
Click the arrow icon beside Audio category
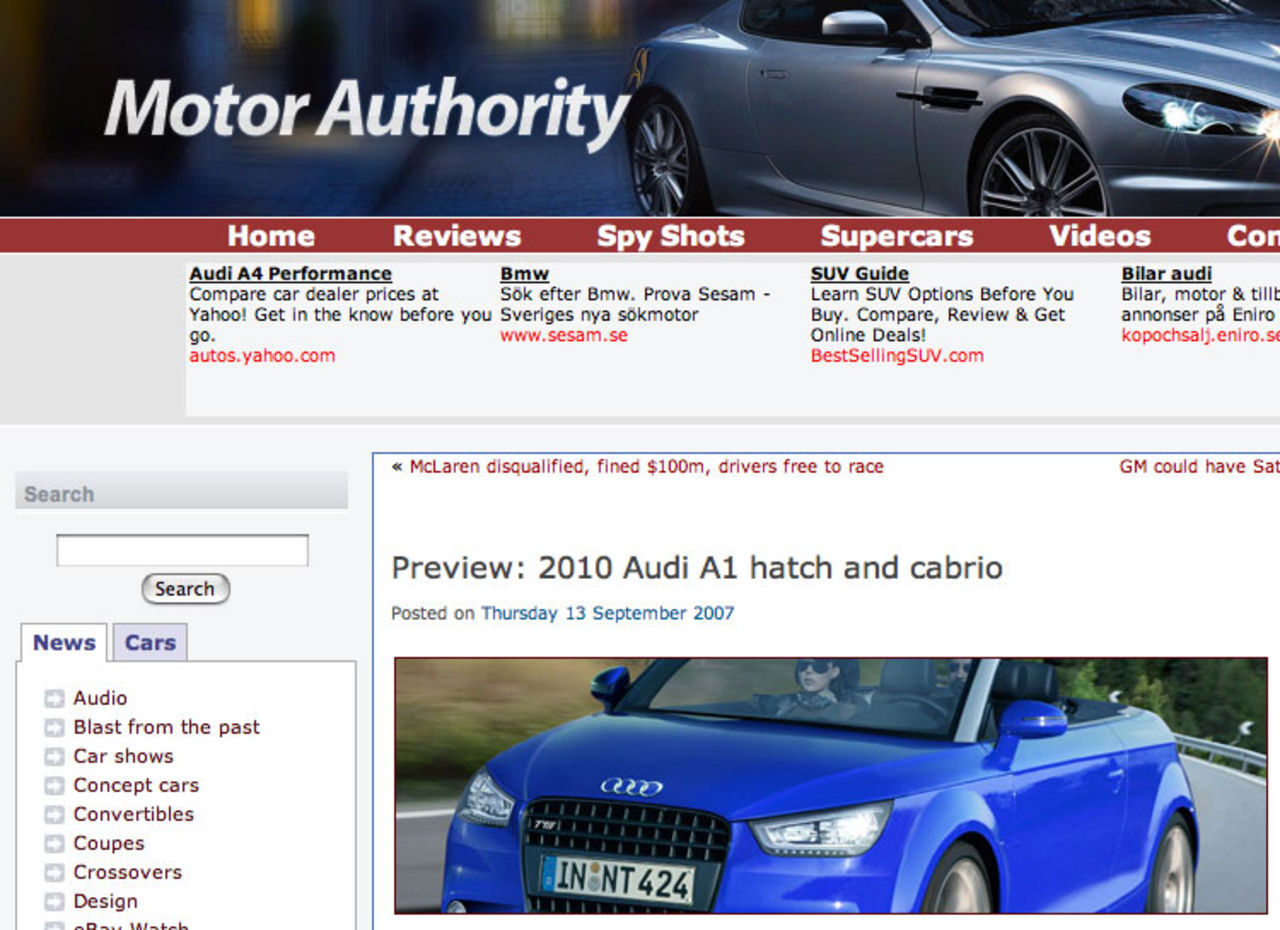[53, 698]
